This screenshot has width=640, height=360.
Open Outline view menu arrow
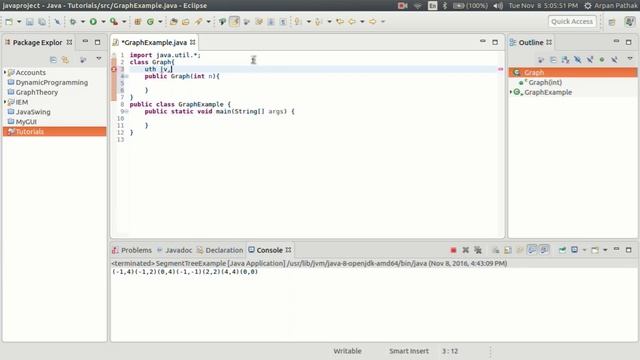[630, 59]
